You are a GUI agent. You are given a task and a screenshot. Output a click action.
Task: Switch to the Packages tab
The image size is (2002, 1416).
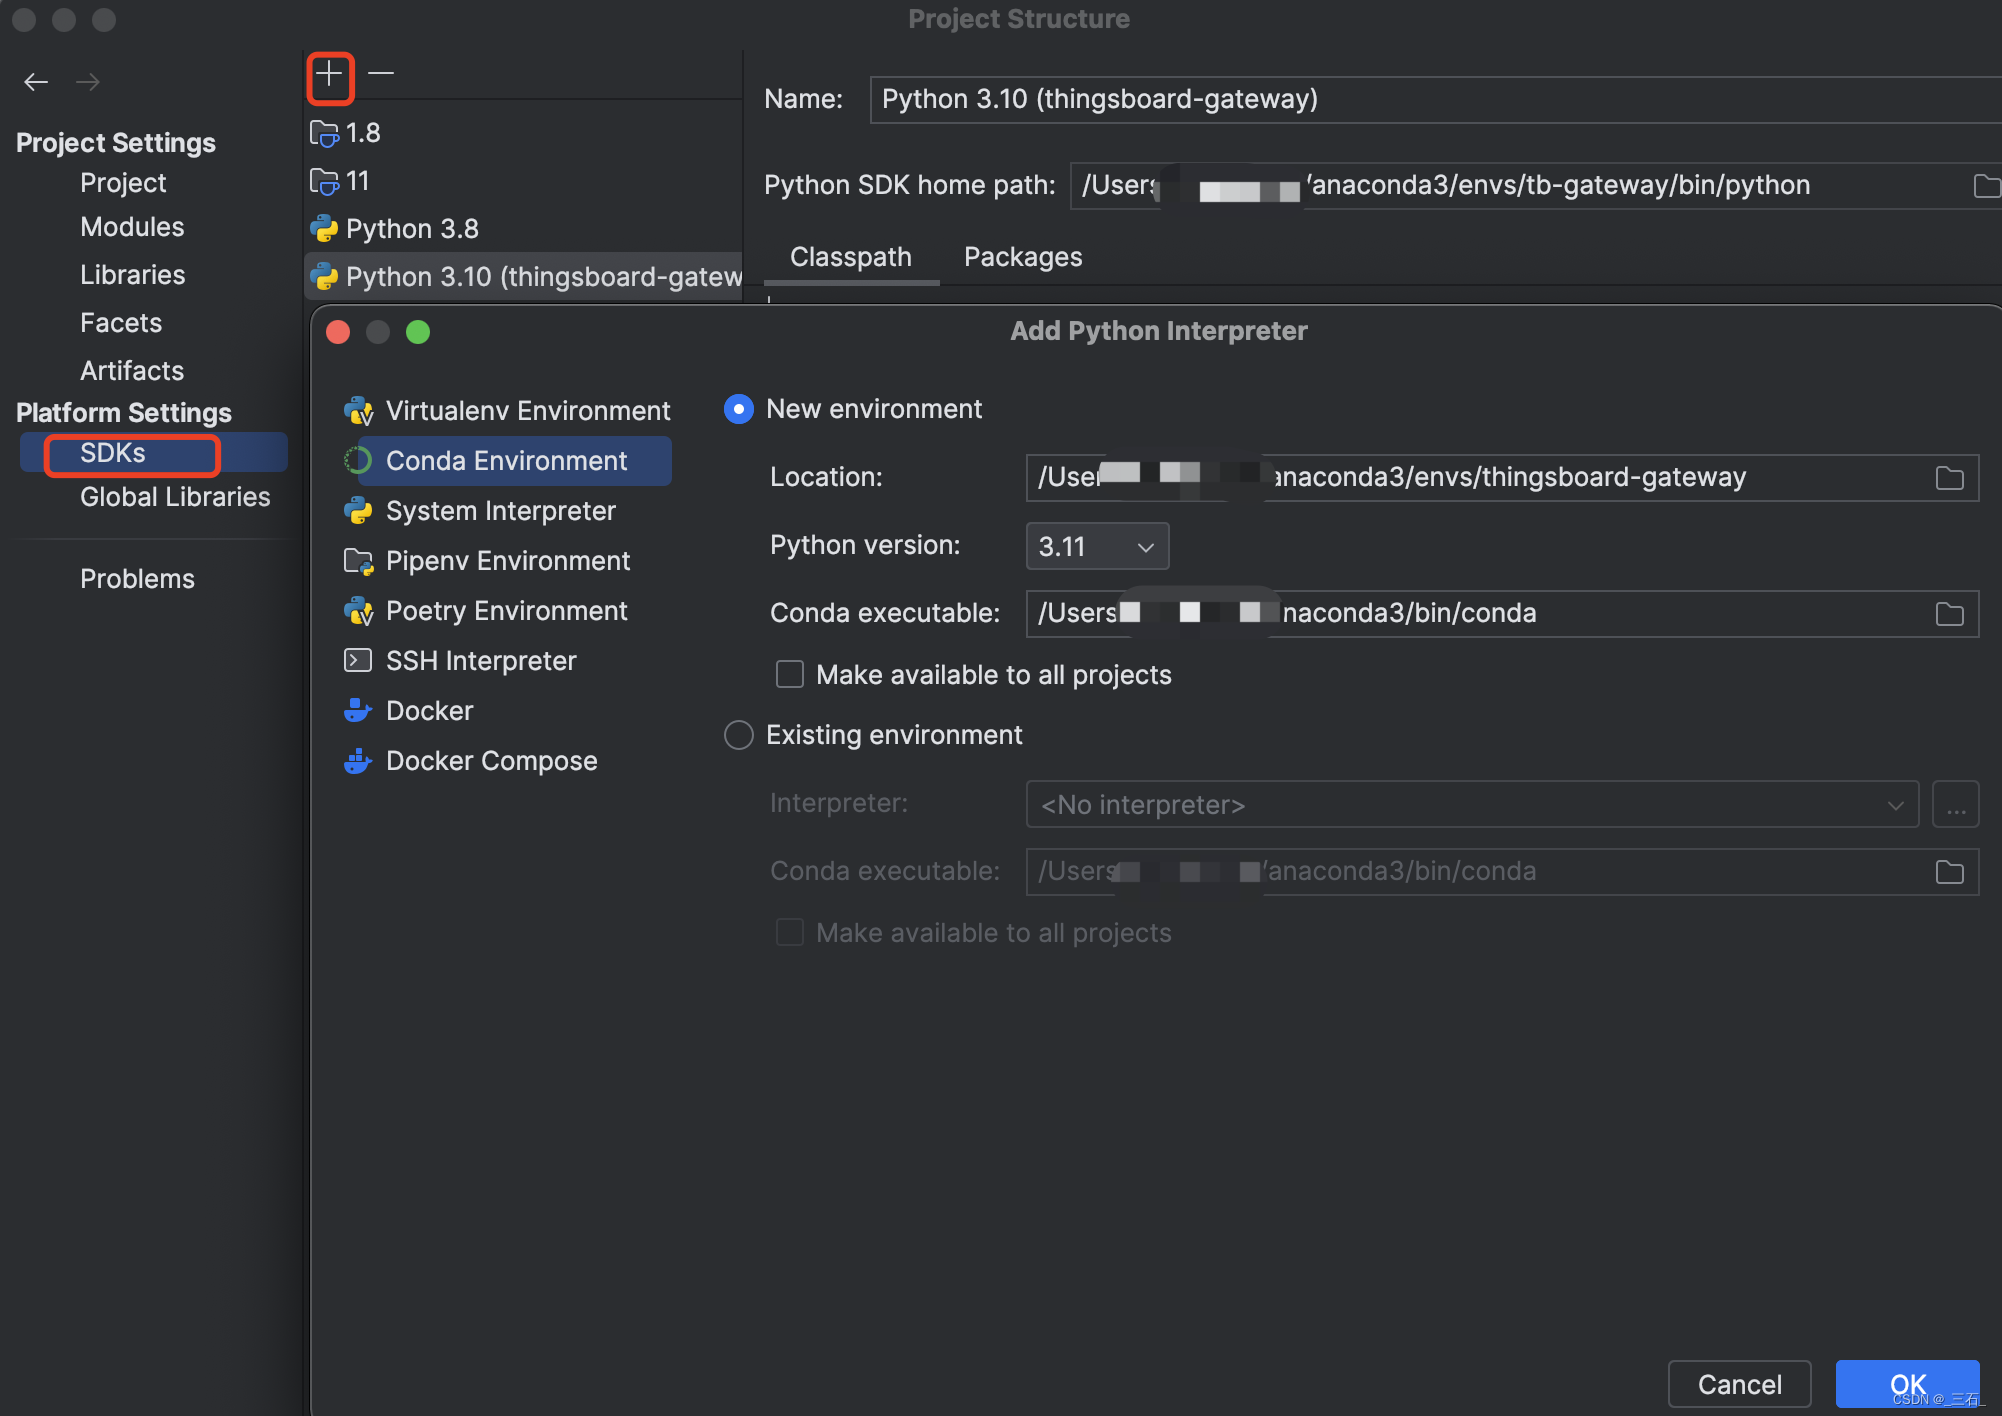[x=1023, y=257]
